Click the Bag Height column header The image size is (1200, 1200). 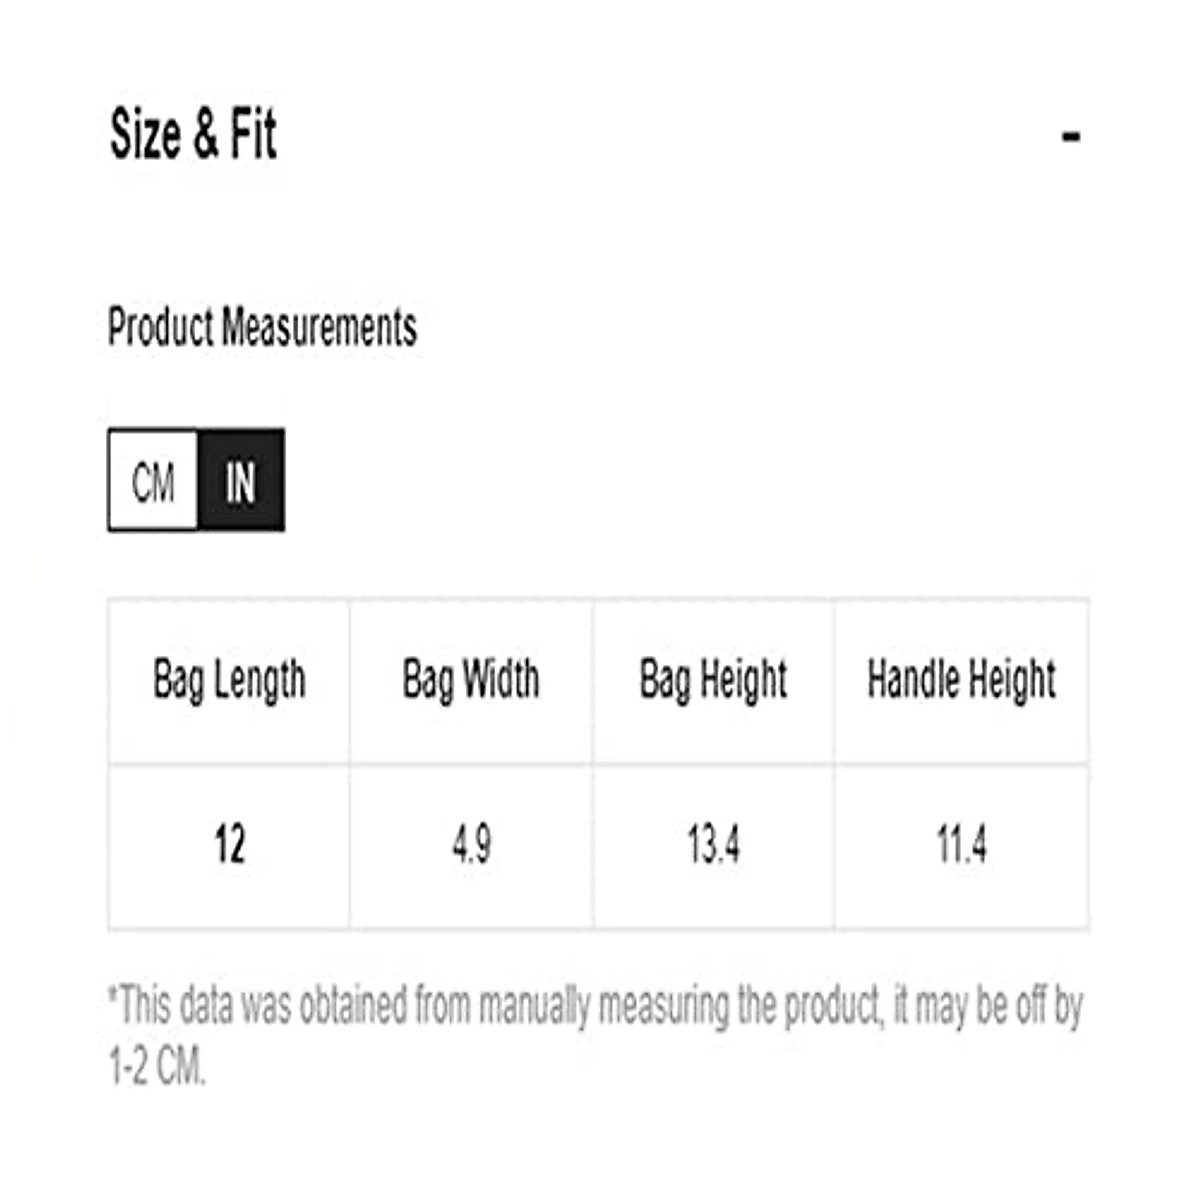point(713,681)
